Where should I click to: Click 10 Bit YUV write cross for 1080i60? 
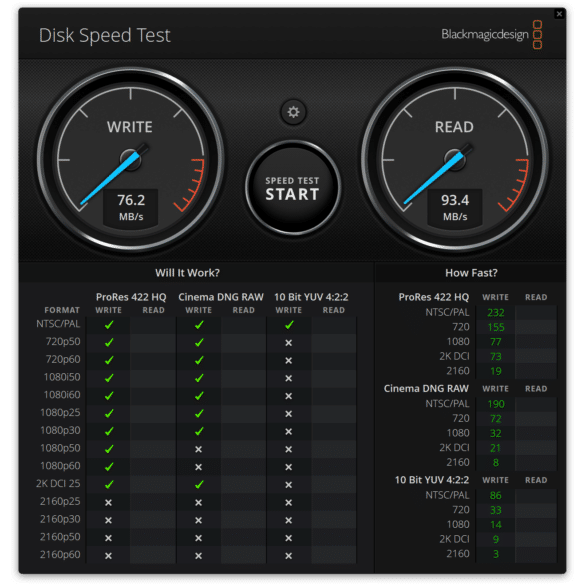tap(288, 396)
